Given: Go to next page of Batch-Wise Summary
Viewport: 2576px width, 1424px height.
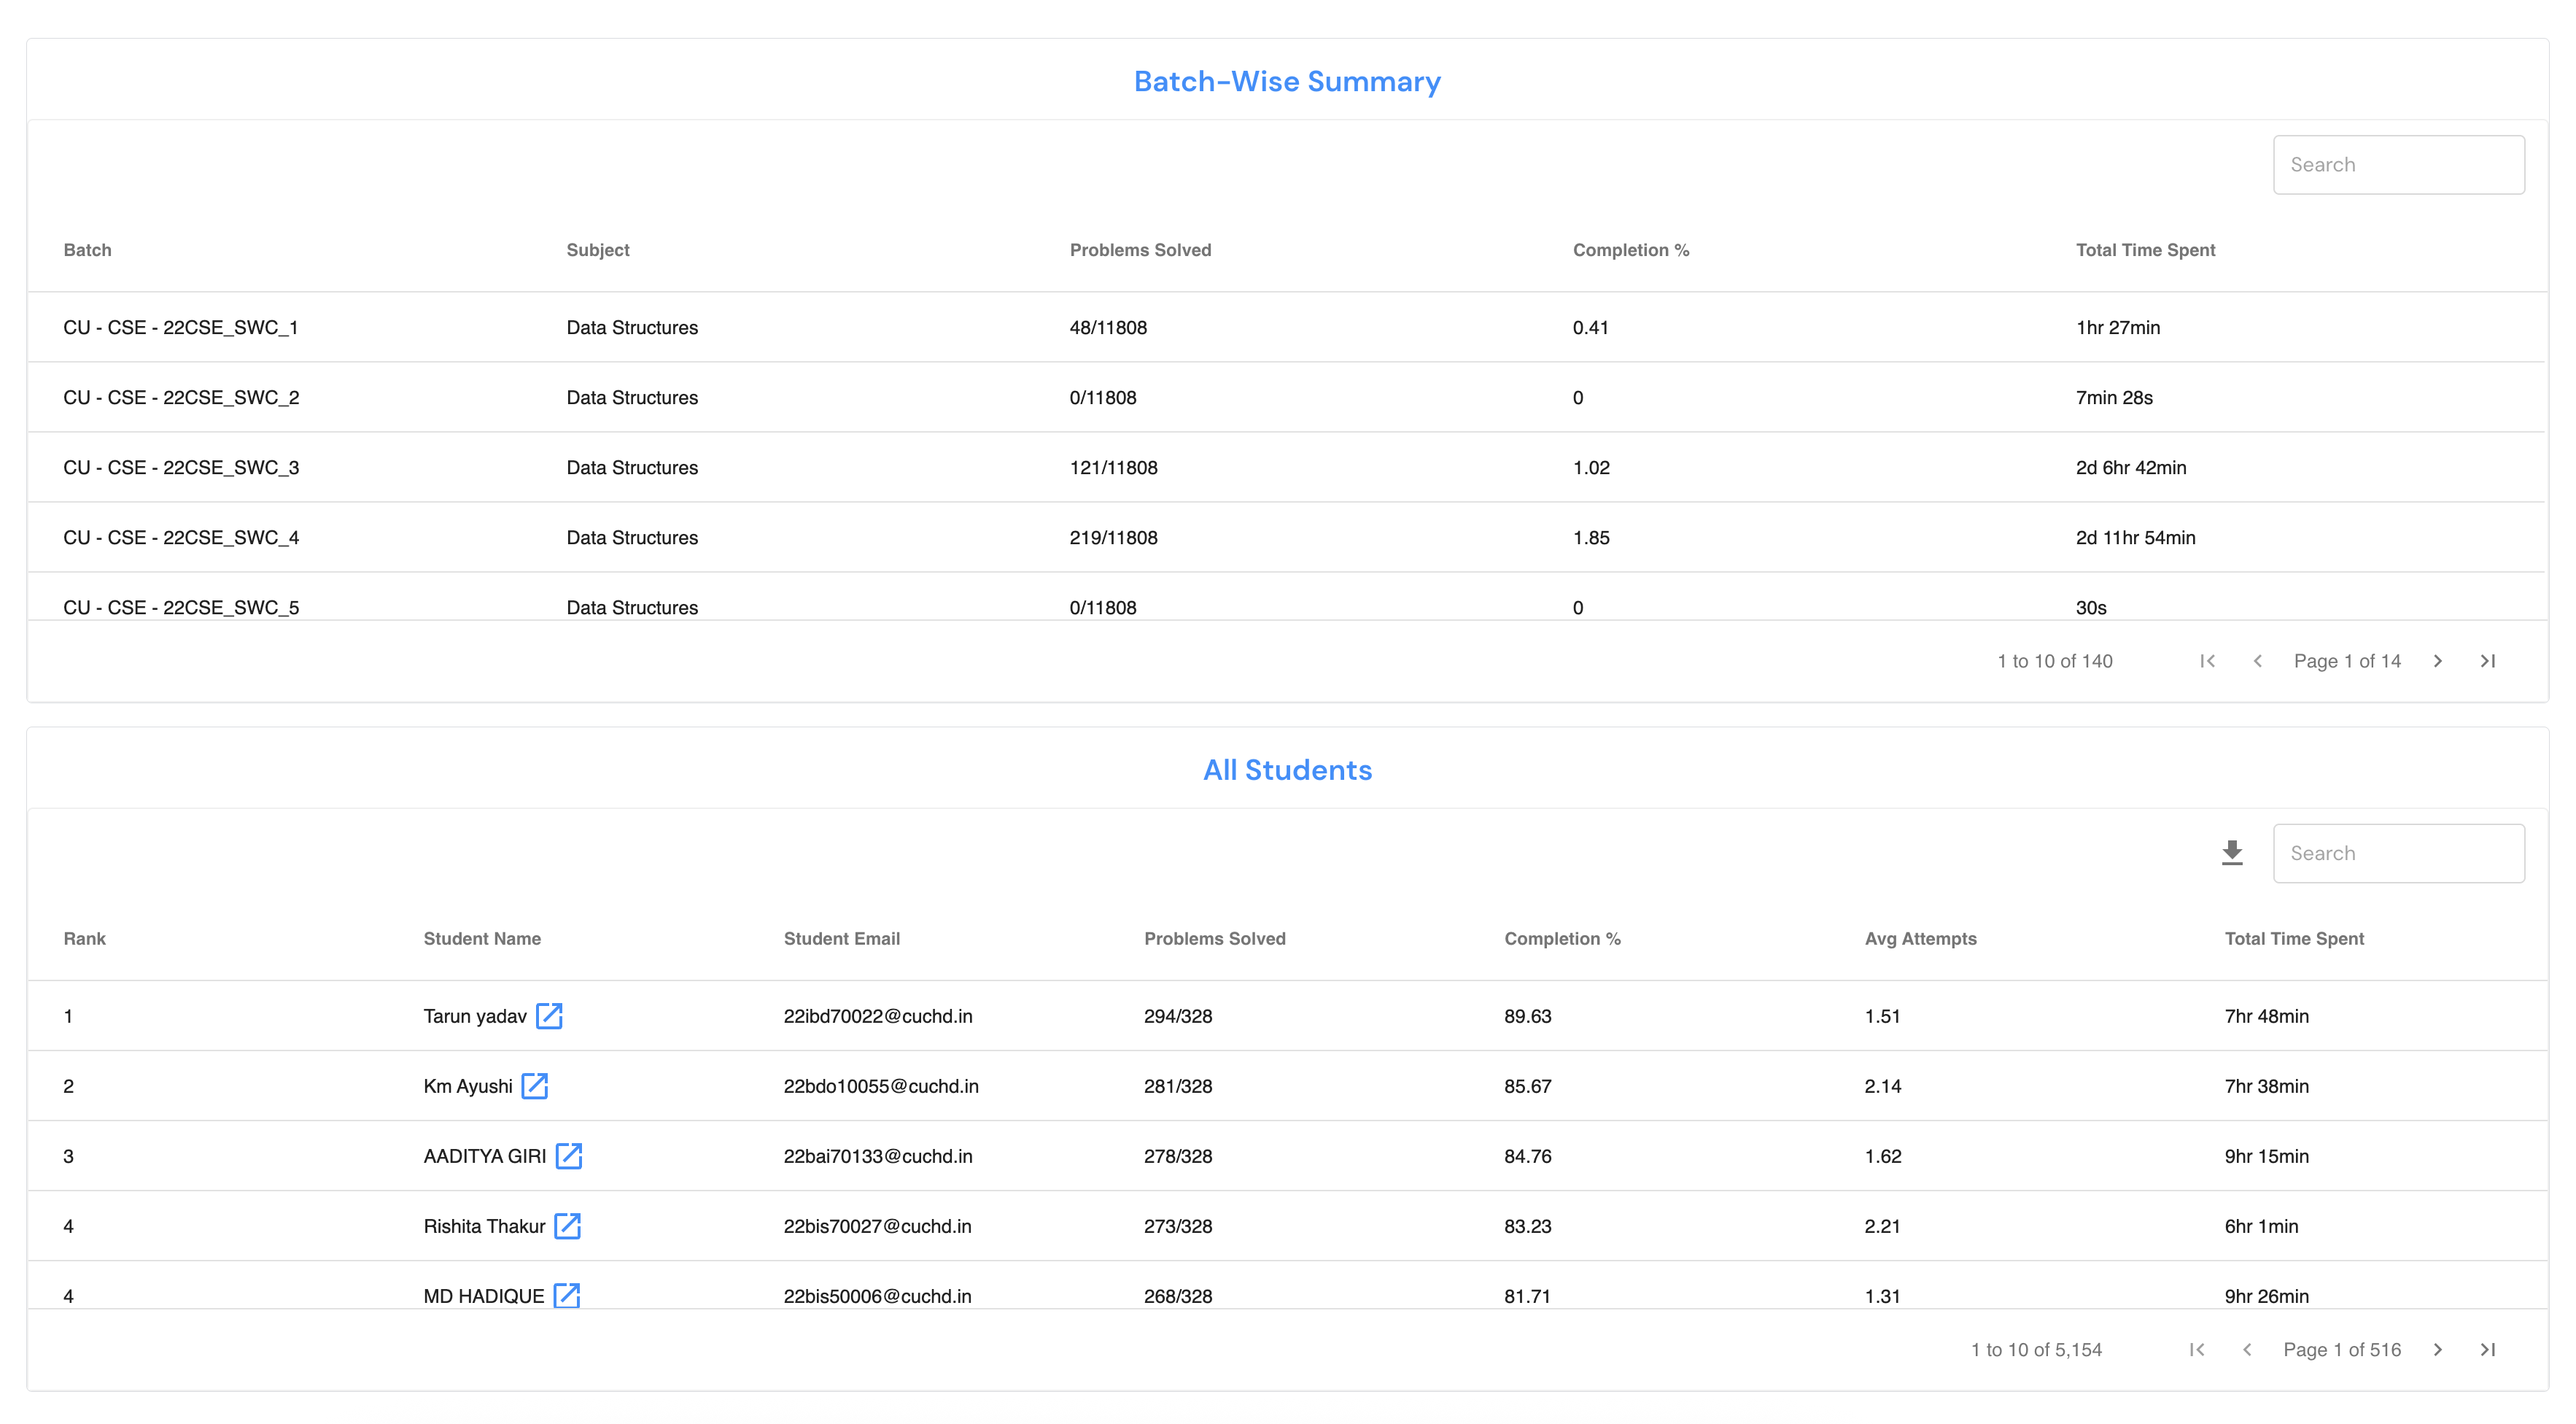Looking at the screenshot, I should click(2438, 661).
